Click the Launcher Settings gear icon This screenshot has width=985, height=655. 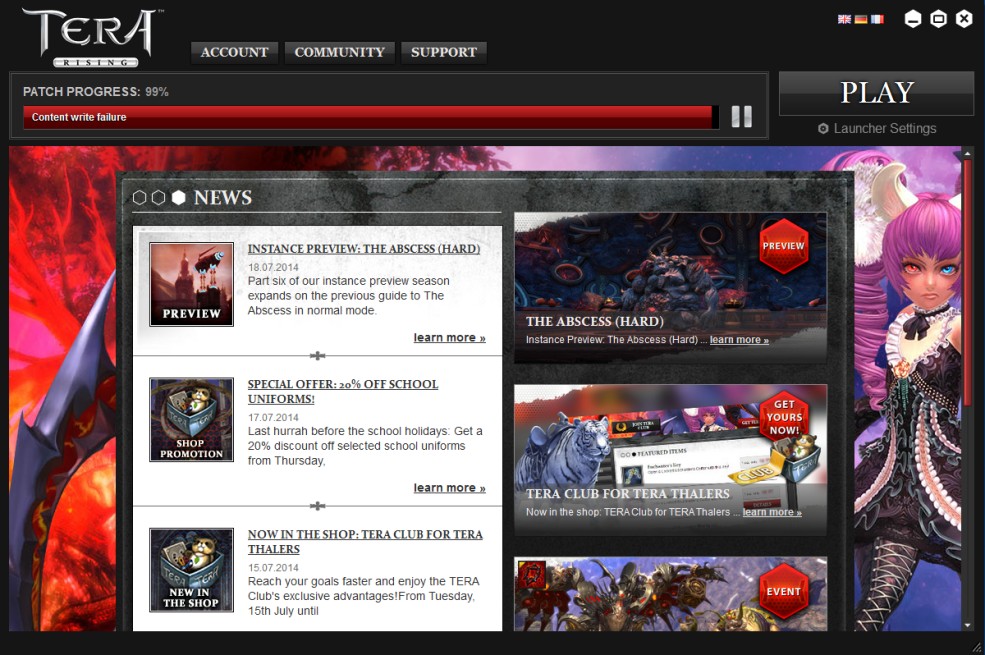click(x=823, y=129)
